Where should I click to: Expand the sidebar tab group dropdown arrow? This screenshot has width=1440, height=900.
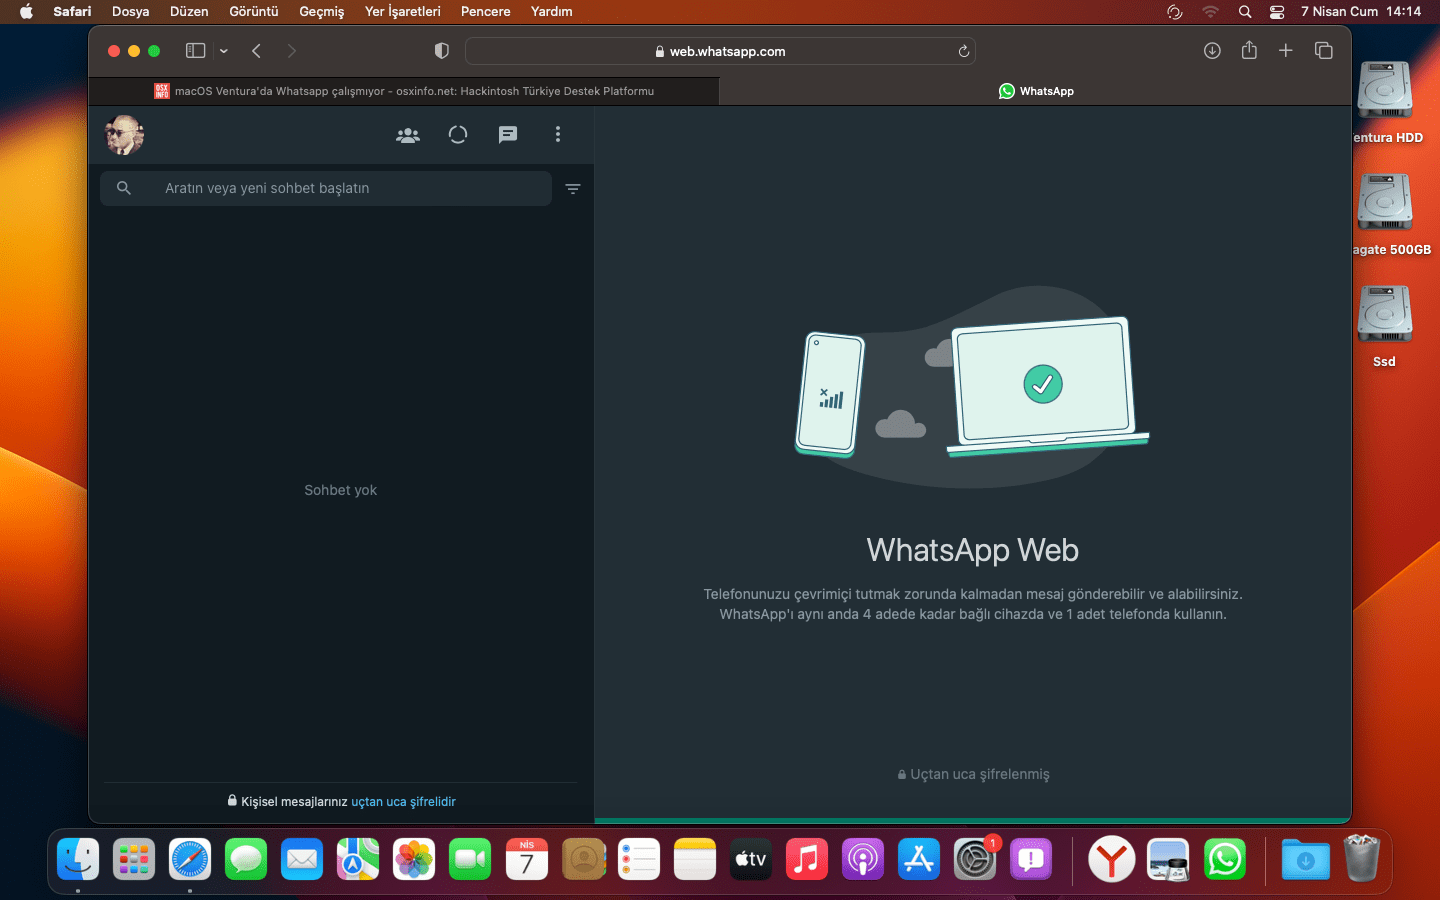click(224, 51)
